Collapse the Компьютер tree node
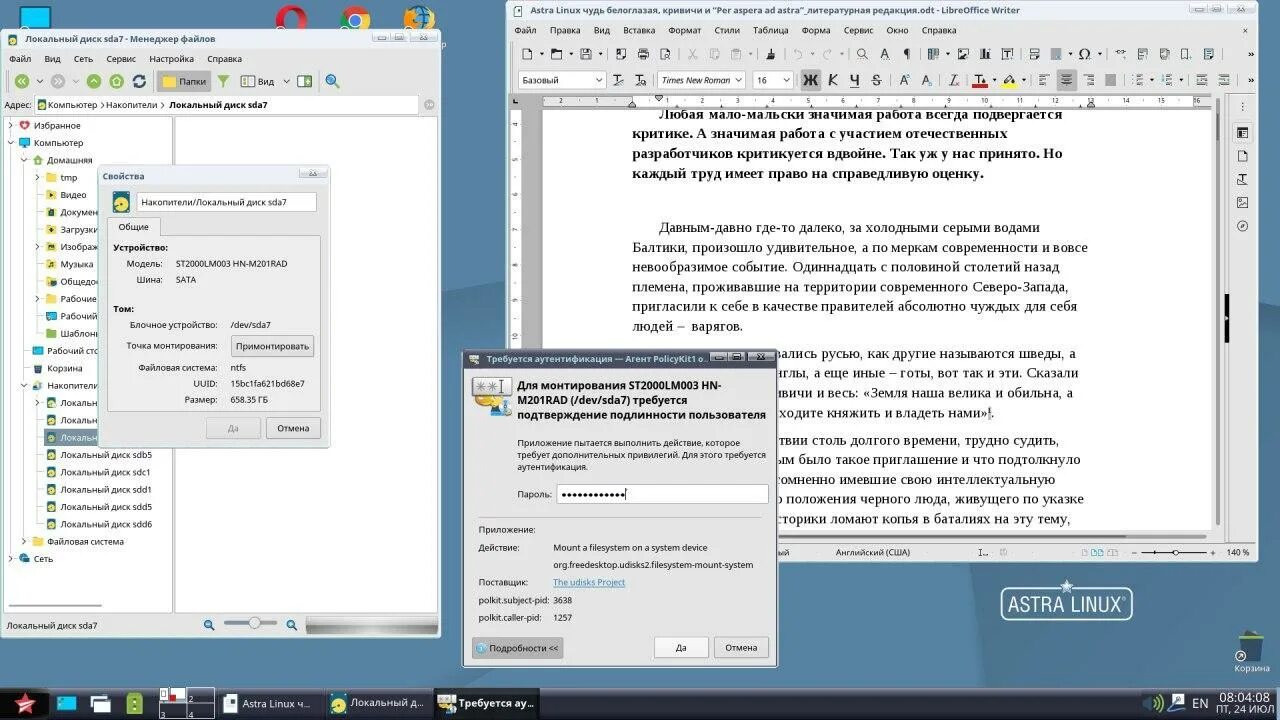The height and width of the screenshot is (720, 1280). tap(11, 142)
